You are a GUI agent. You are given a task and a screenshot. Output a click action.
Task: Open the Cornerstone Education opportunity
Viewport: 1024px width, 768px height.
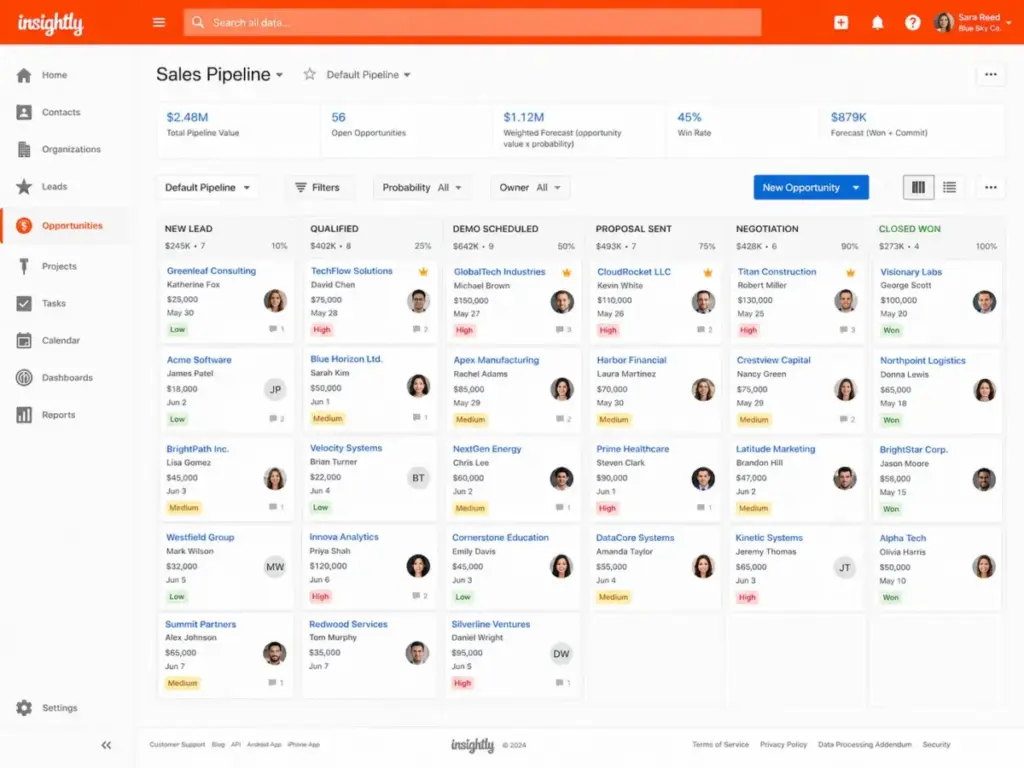pyautogui.click(x=500, y=537)
